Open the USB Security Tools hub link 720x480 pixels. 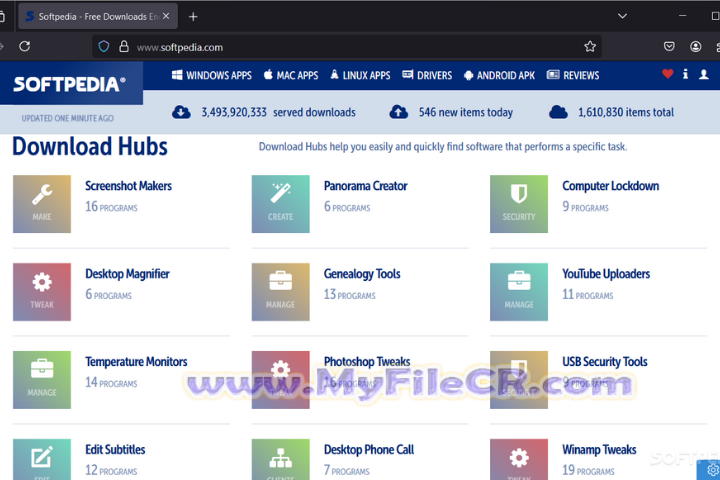605,362
